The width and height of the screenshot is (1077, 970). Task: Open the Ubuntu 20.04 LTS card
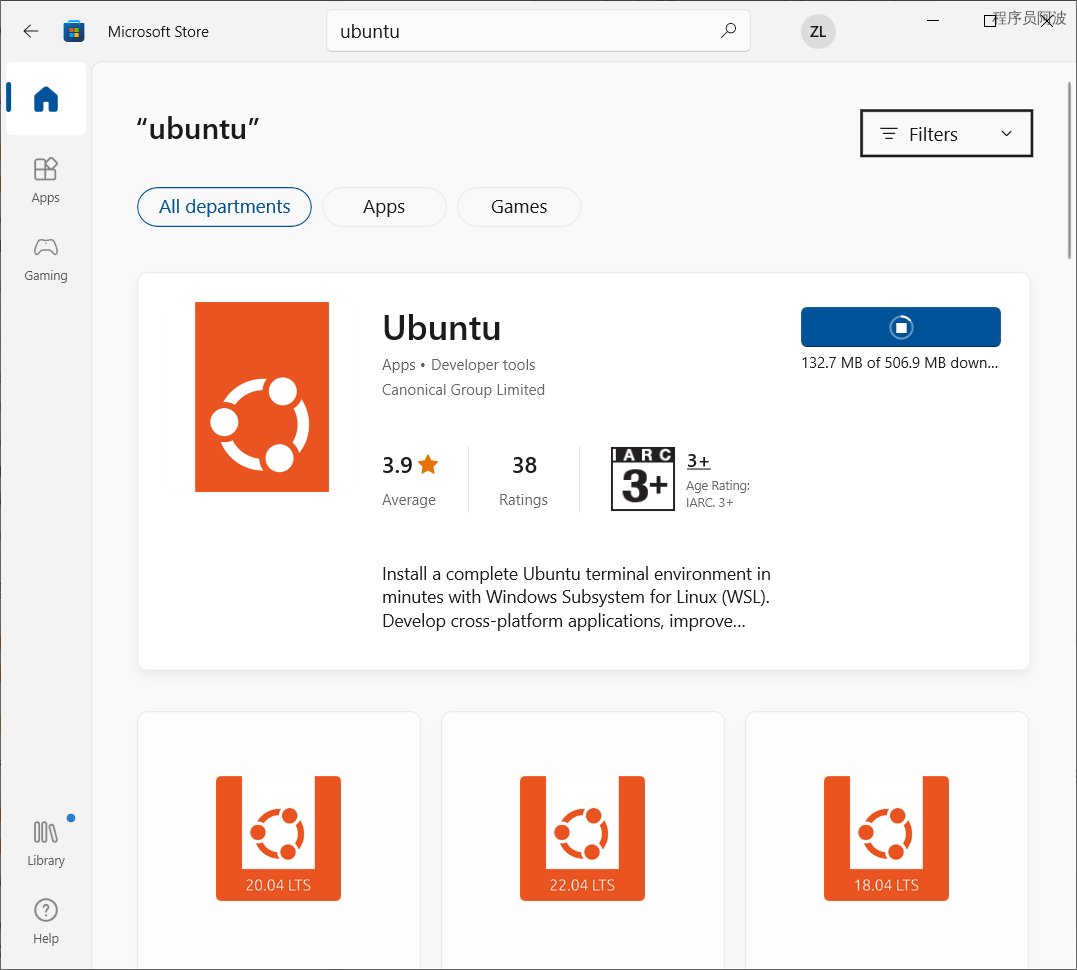[x=278, y=838]
